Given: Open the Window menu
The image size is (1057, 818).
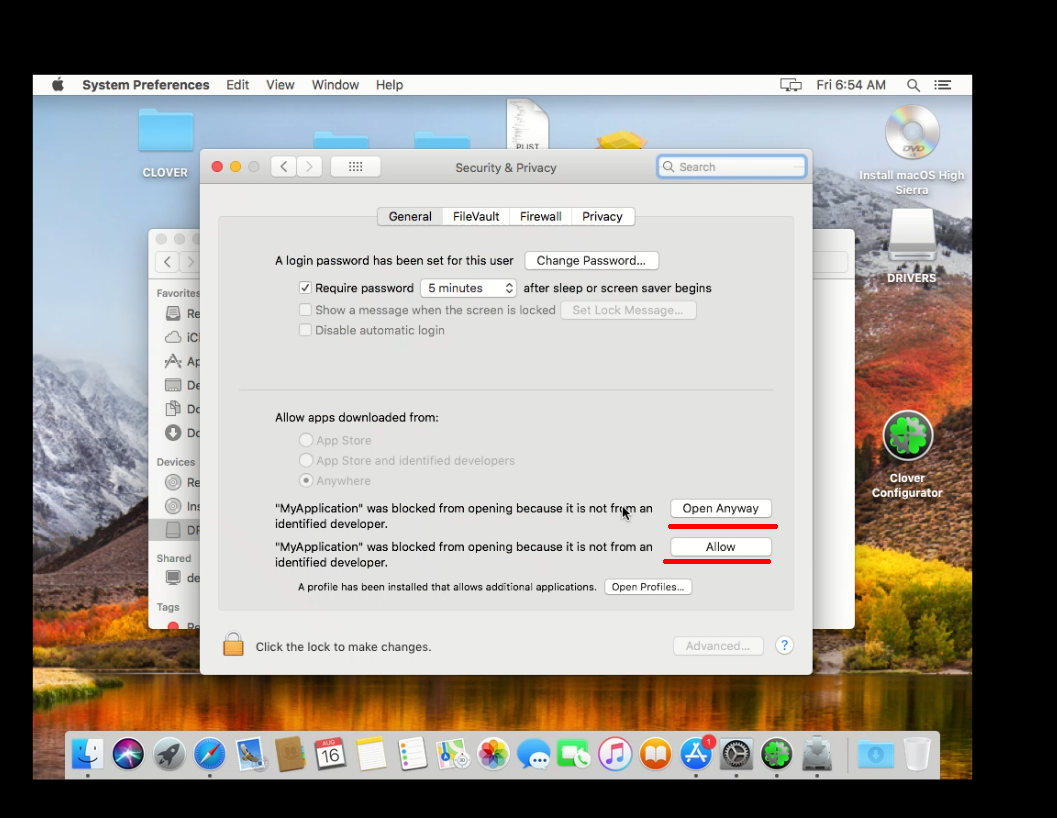Looking at the screenshot, I should click(x=335, y=85).
